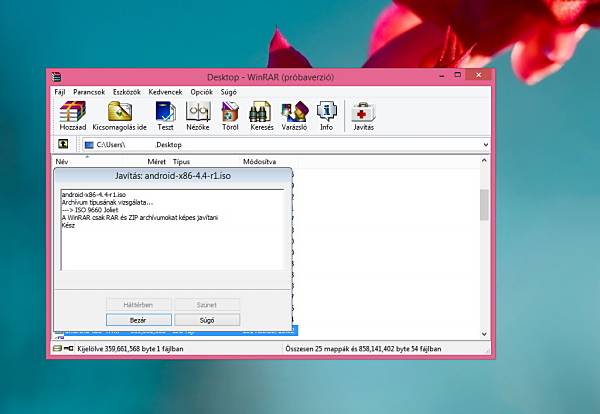
Task: Click the Javítás repair icon
Action: click(364, 112)
